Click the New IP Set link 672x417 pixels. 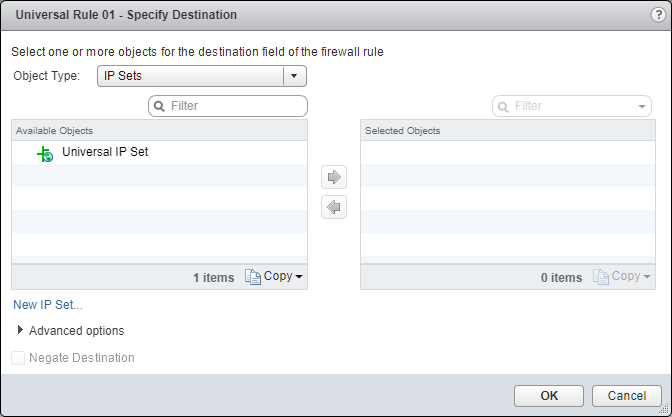[48, 305]
